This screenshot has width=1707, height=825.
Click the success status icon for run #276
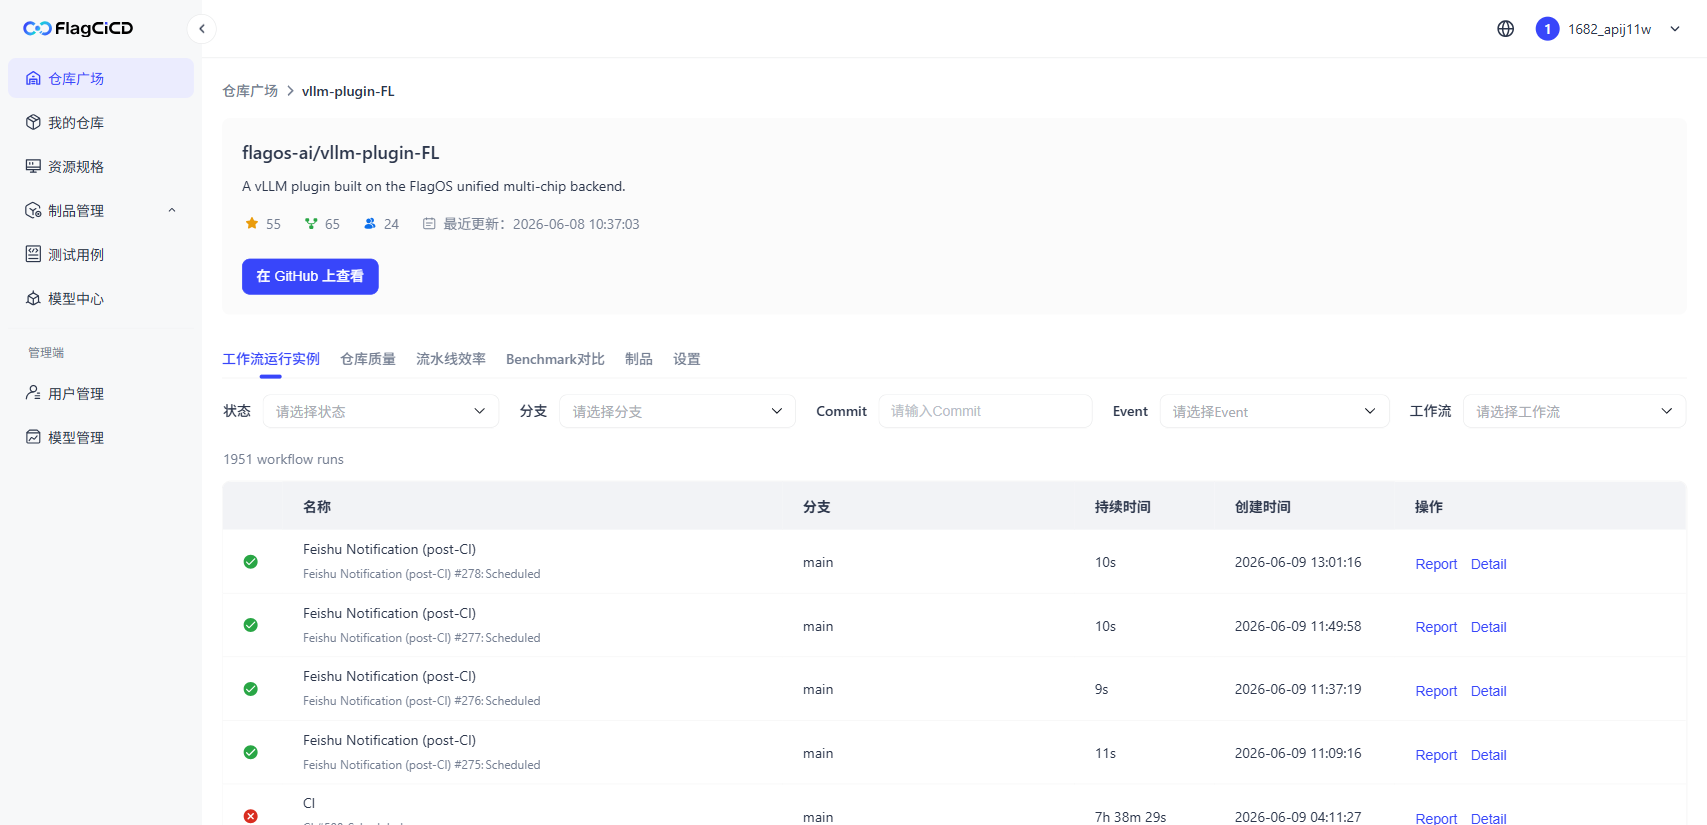click(251, 689)
